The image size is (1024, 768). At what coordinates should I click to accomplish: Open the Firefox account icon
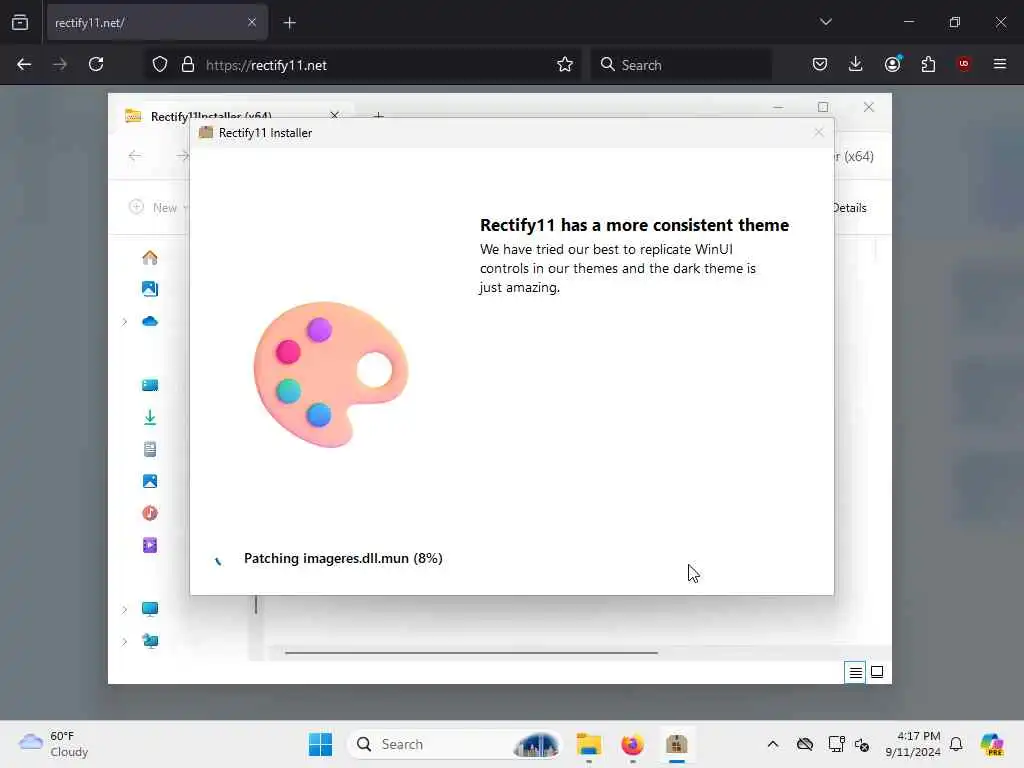[893, 64]
